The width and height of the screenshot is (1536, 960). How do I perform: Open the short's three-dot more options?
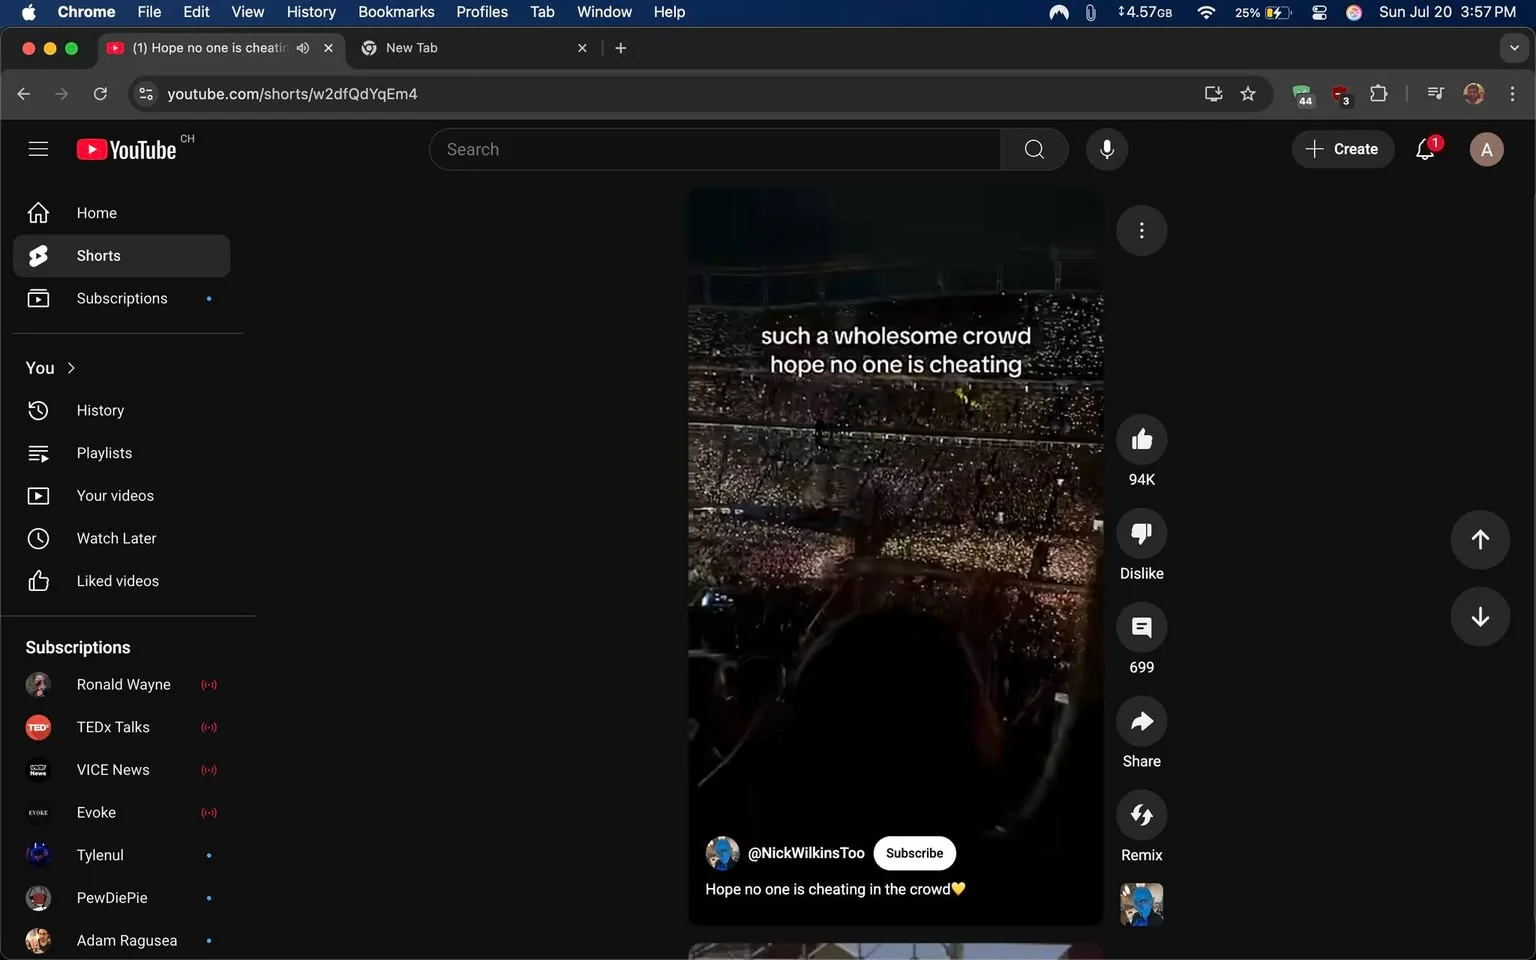pyautogui.click(x=1141, y=231)
